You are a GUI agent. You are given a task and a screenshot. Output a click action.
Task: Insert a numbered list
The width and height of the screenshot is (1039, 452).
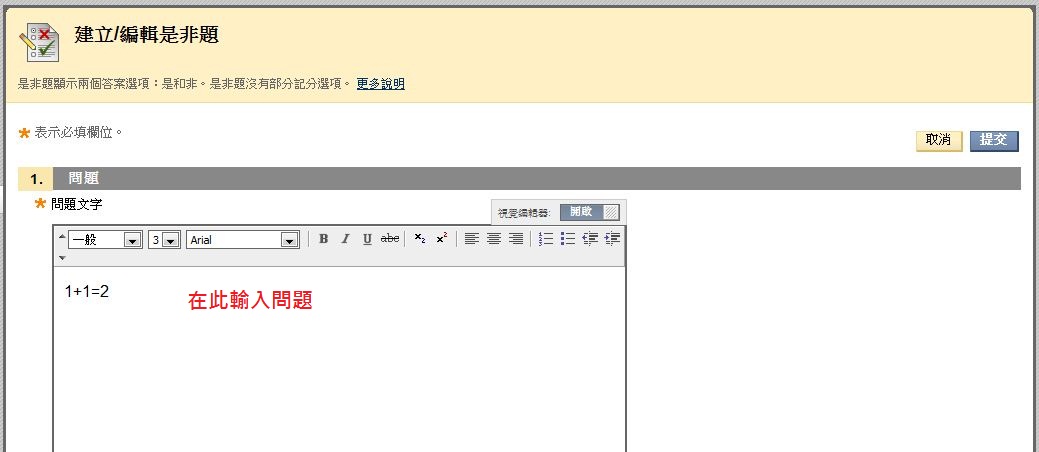click(546, 239)
